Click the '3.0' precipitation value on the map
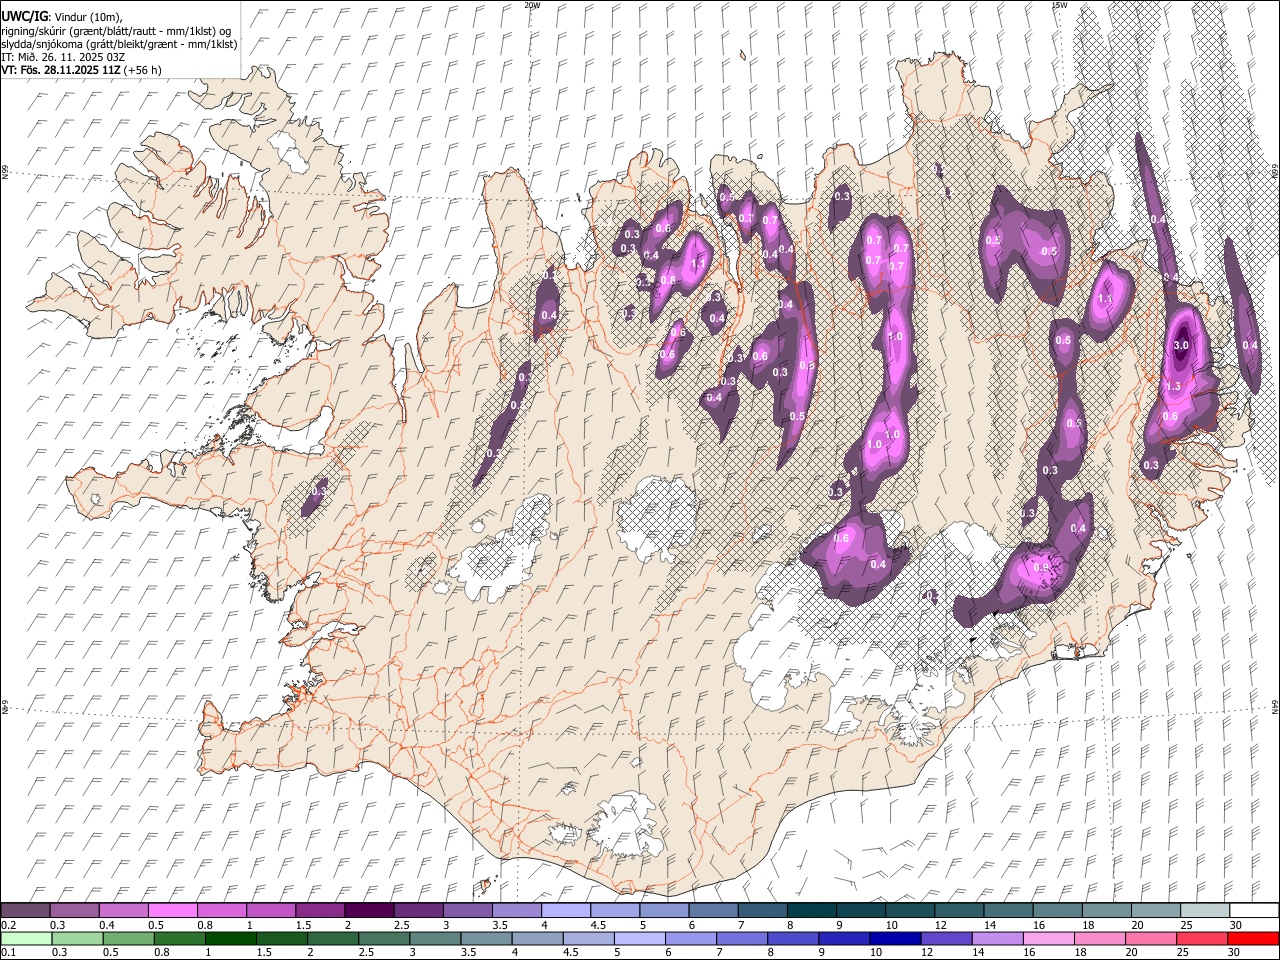 coord(1180,345)
